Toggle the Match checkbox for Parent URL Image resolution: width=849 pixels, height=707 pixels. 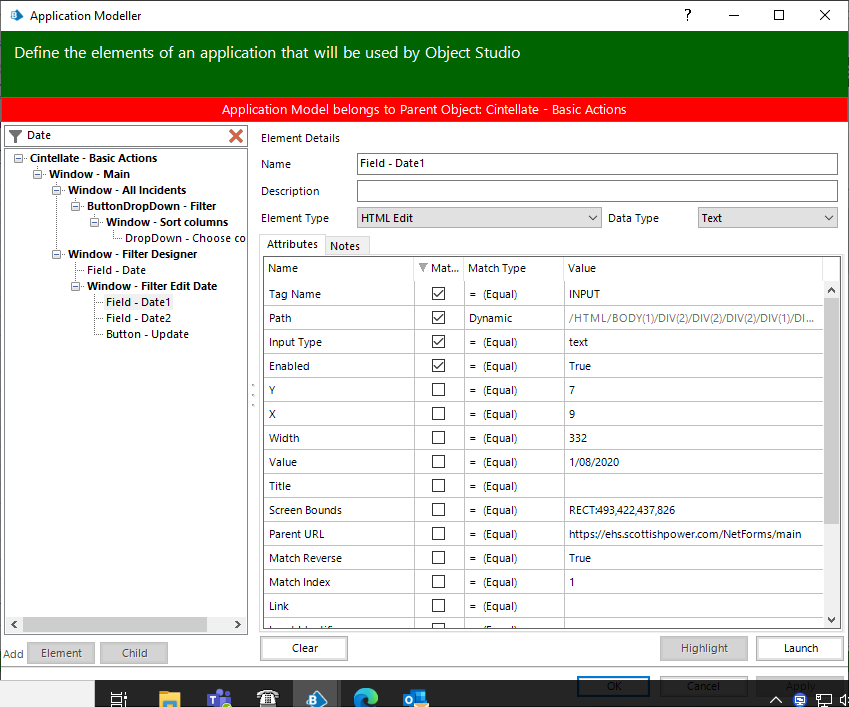438,534
